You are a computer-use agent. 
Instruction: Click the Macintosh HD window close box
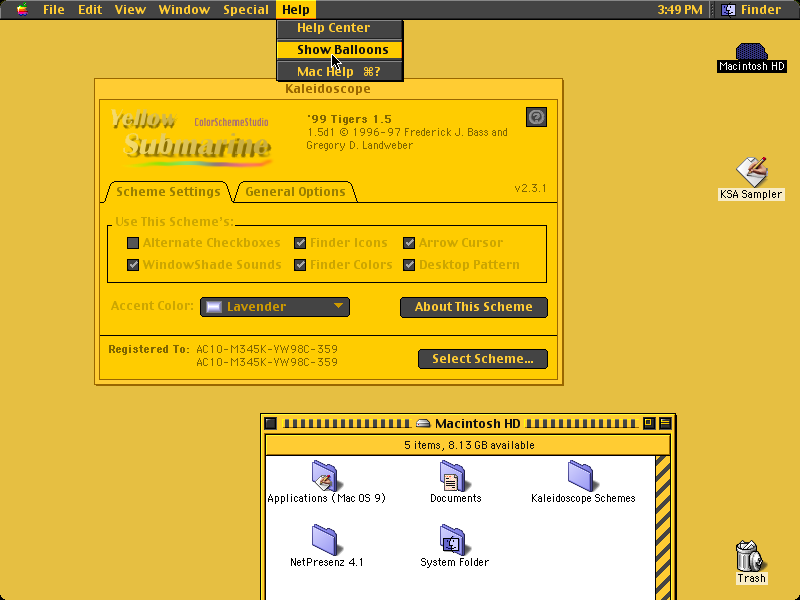[x=271, y=423]
